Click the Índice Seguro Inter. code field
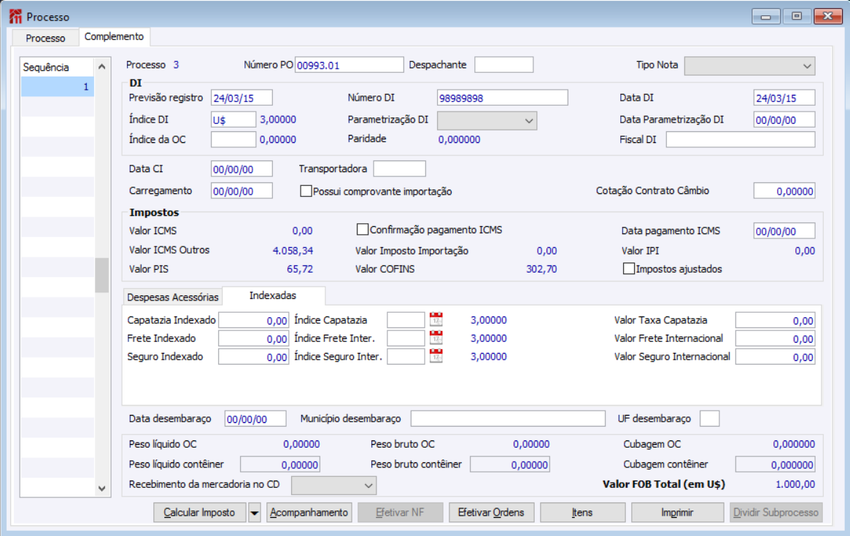 pos(405,357)
